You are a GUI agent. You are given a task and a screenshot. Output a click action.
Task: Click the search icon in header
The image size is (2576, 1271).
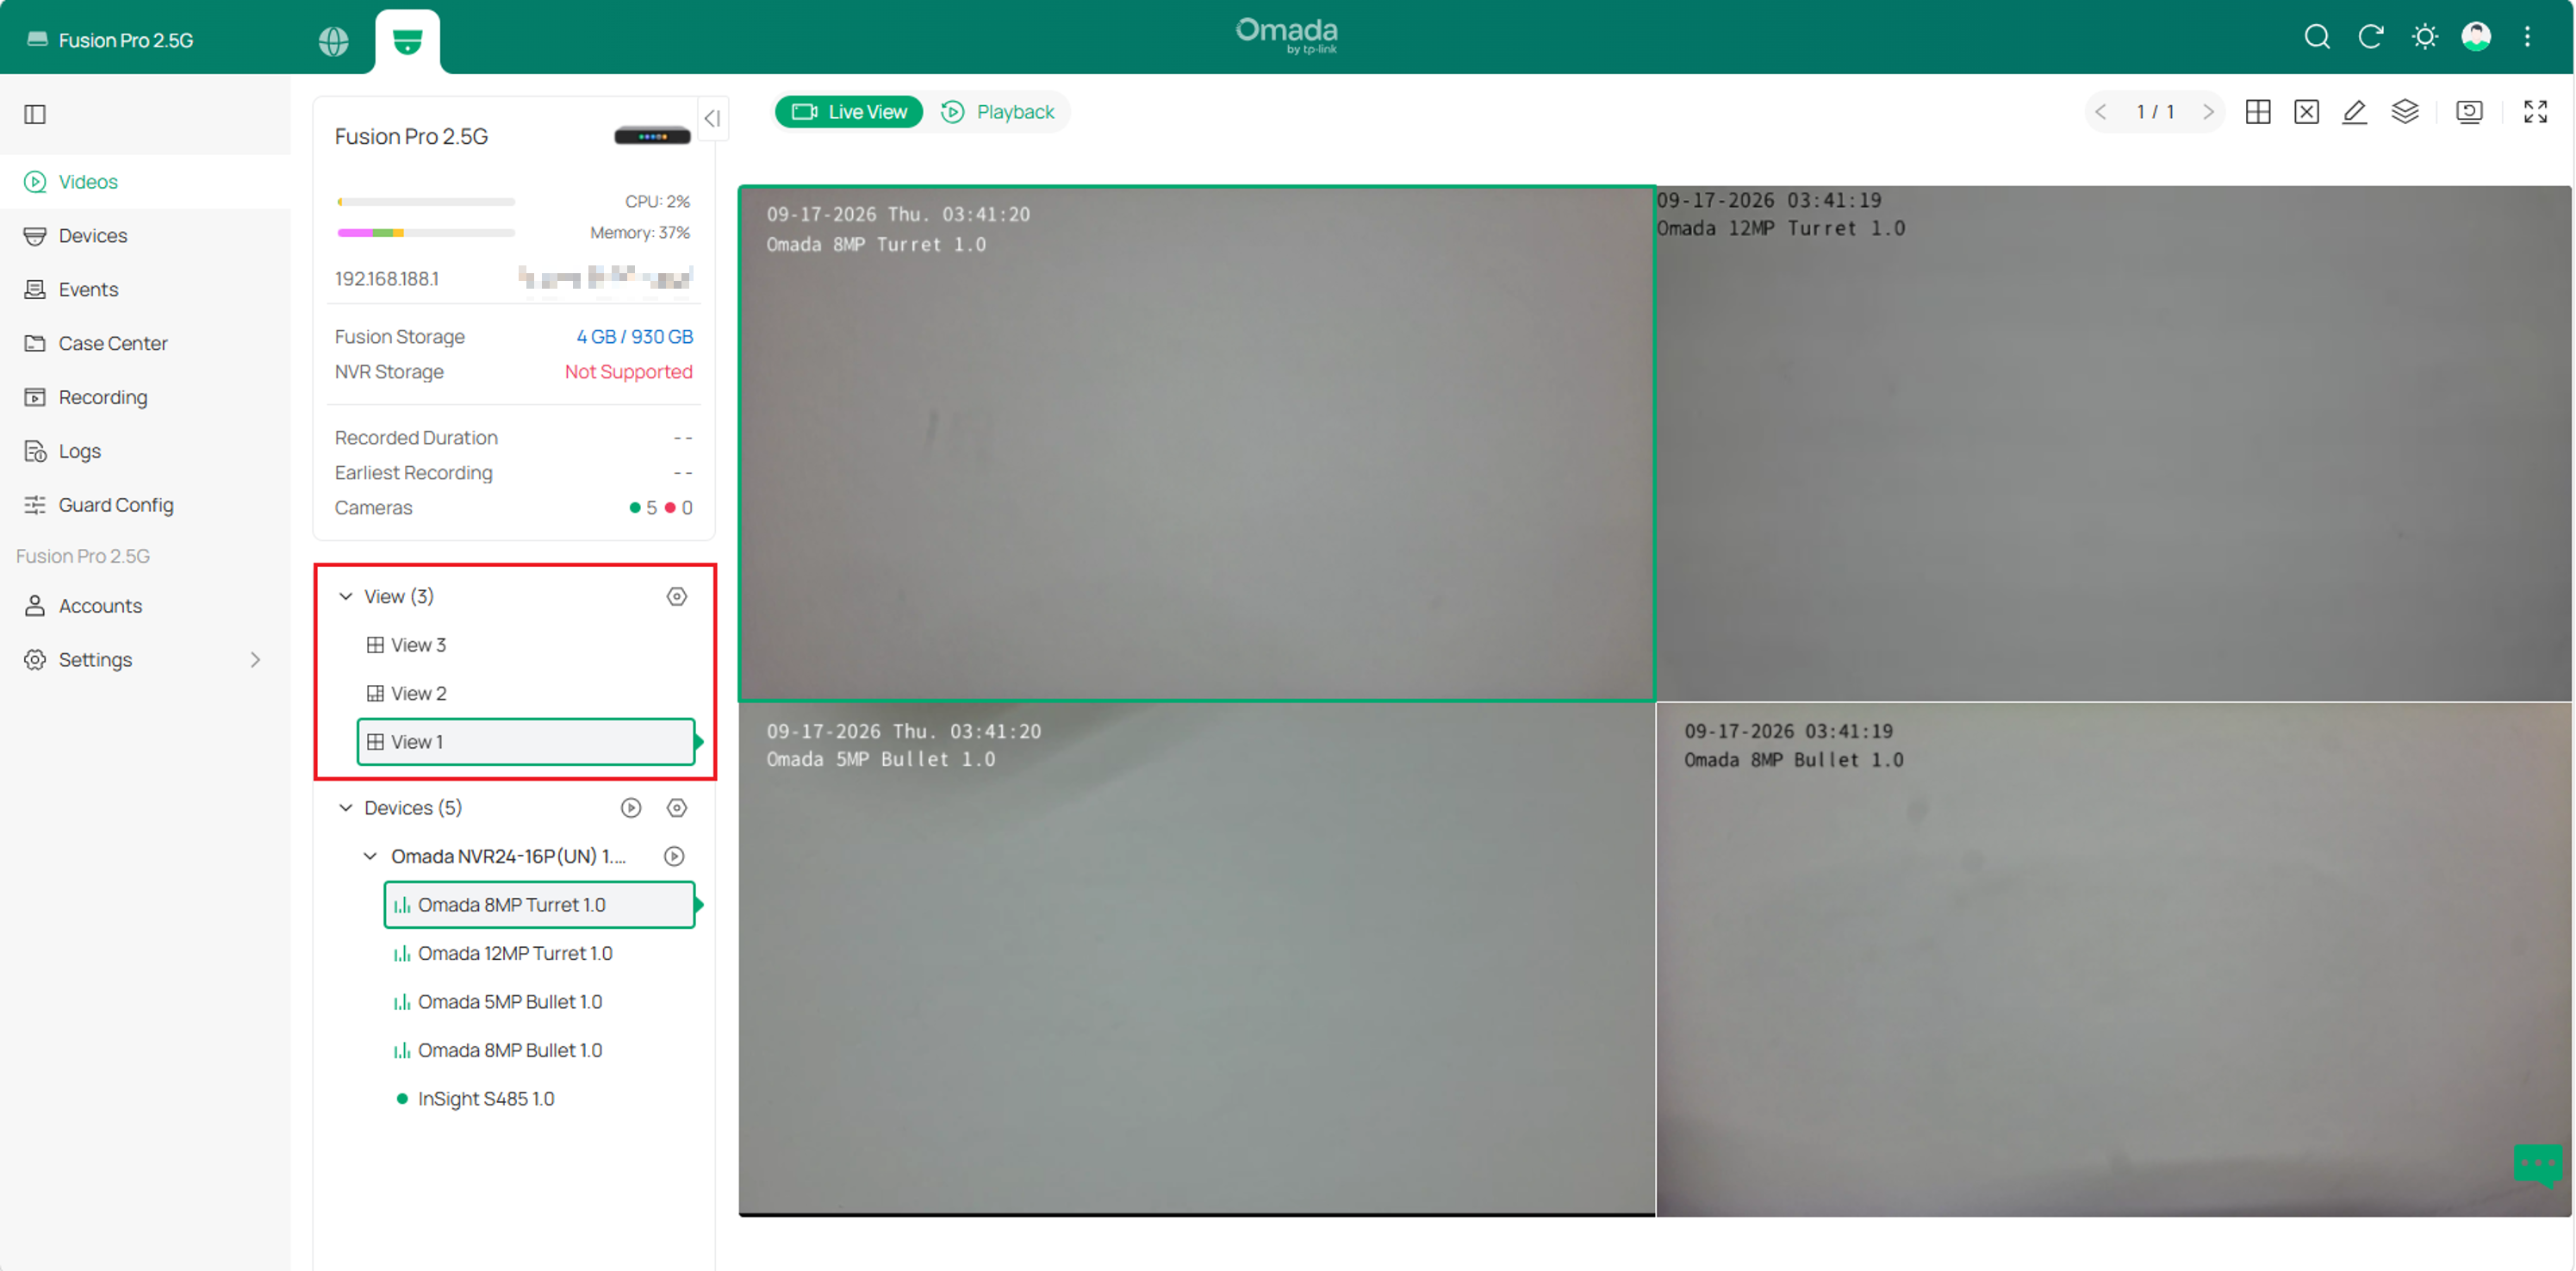pos(2316,37)
